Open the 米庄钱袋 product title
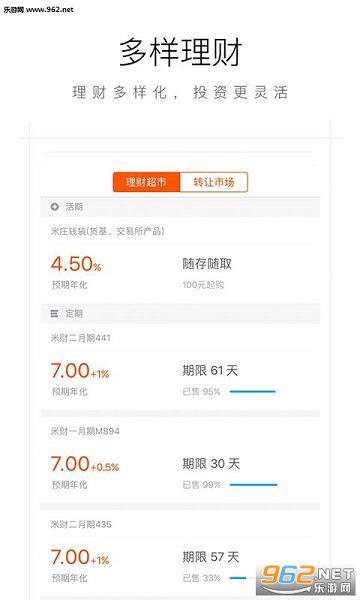360x600 pixels. (108, 231)
